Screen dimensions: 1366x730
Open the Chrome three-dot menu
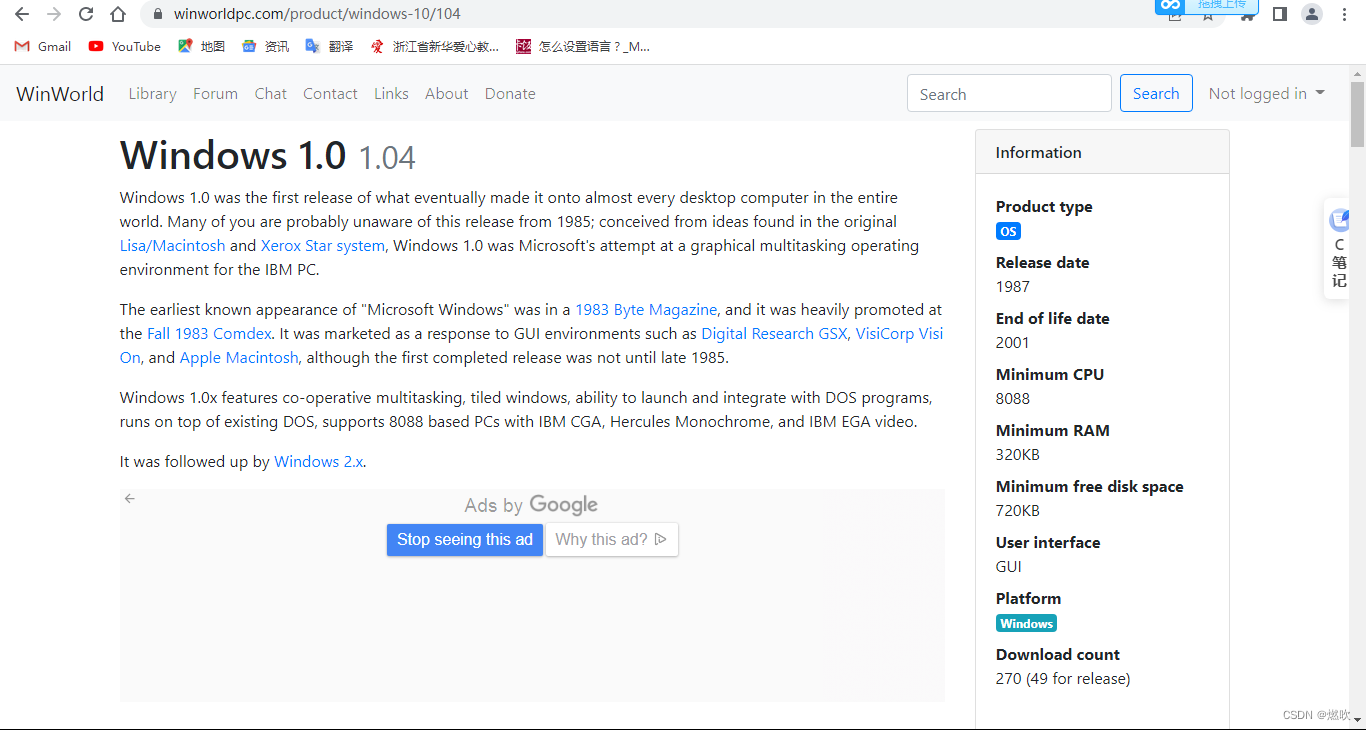coord(1344,14)
